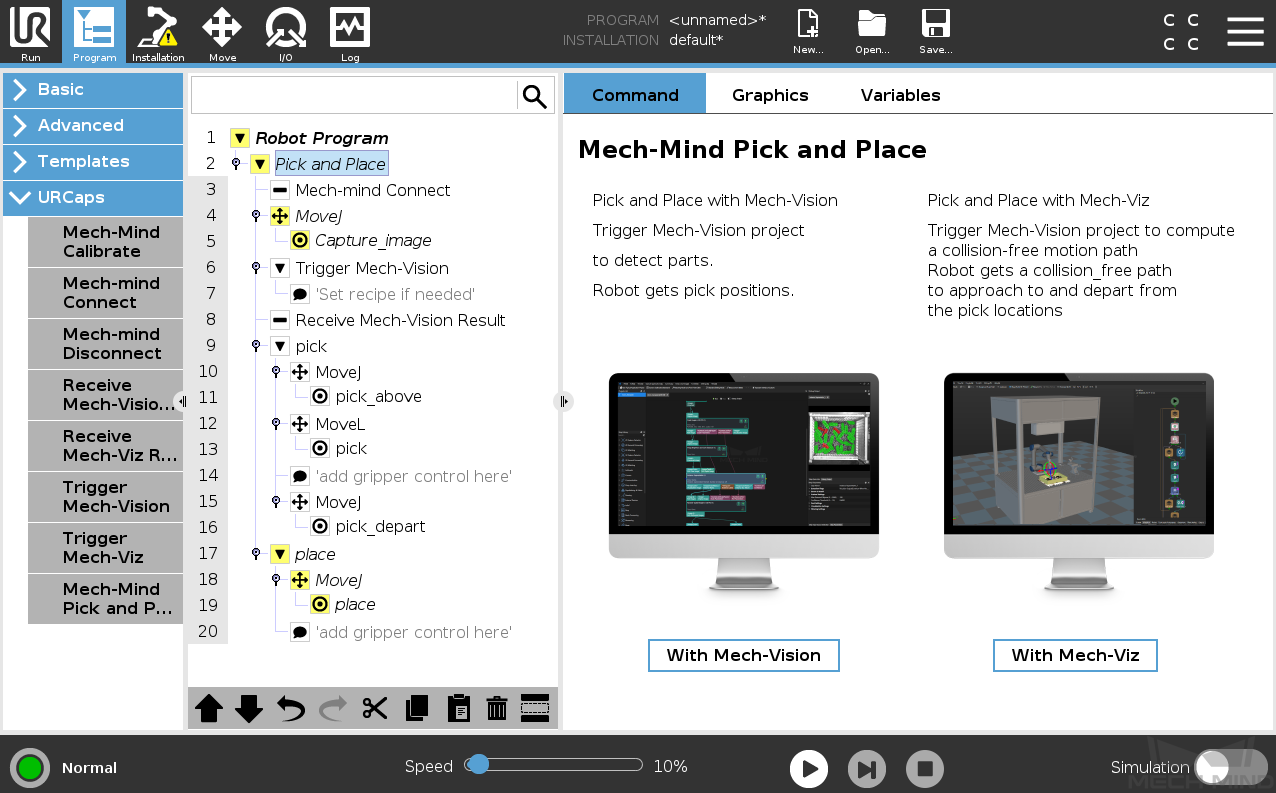Collapse the URCaps section
Screen dimensions: 1276x793
point(93,197)
